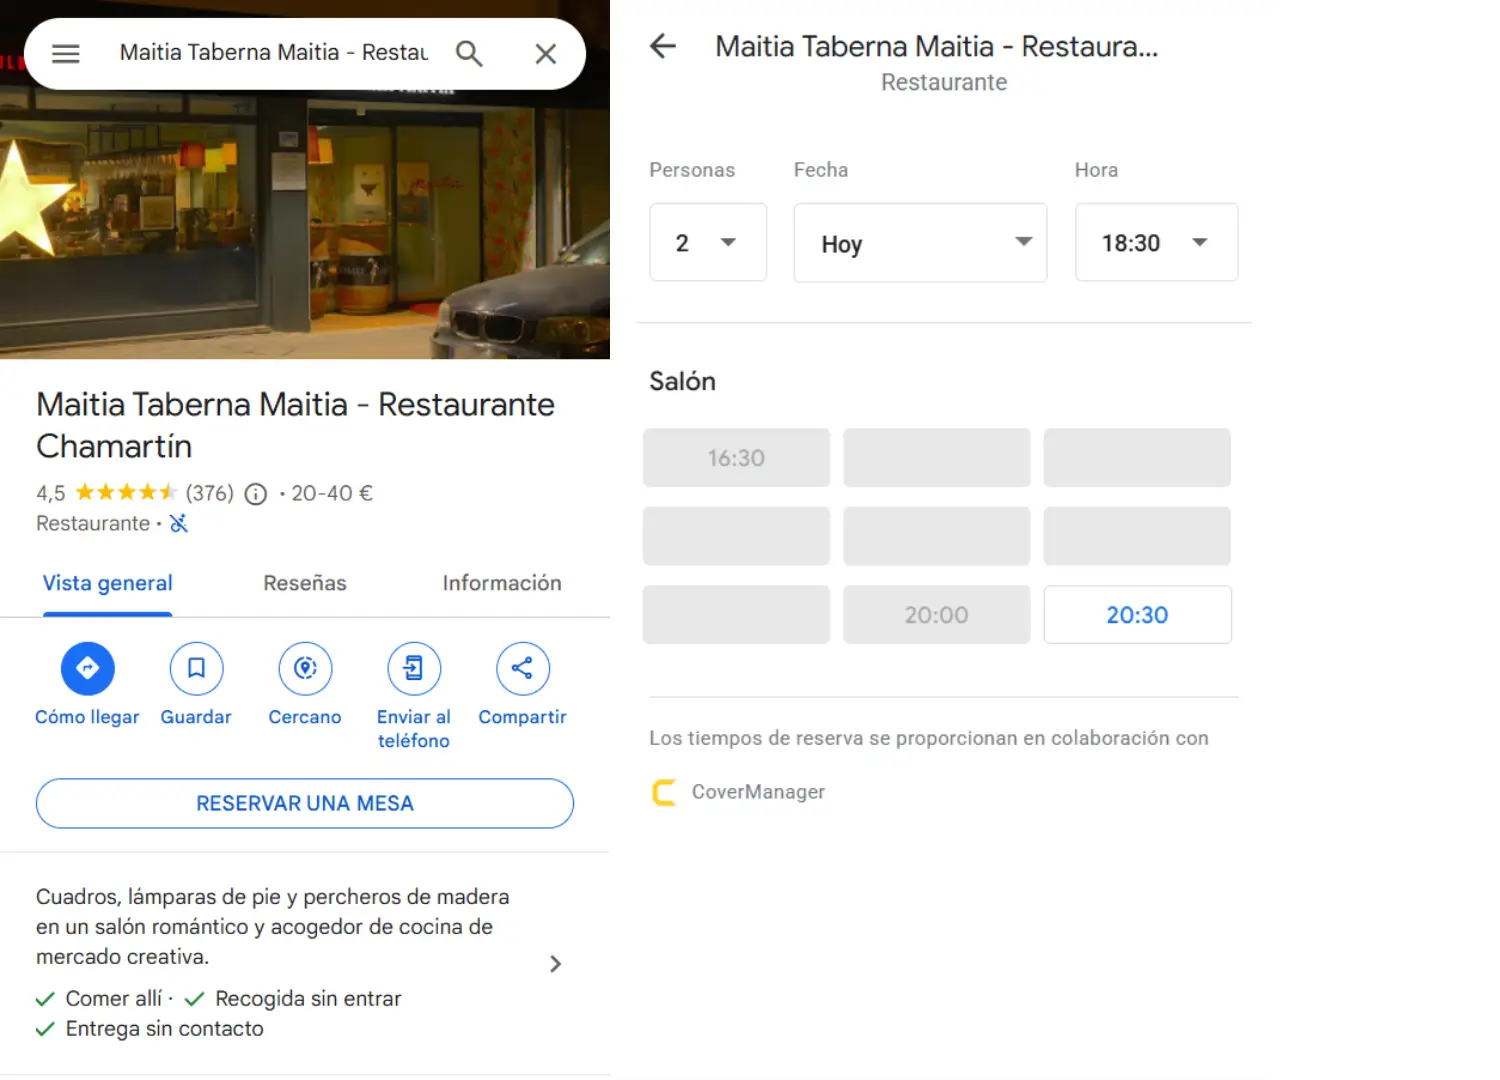1500x1080 pixels.
Task: Expand the Fecha date dropdown
Action: (920, 243)
